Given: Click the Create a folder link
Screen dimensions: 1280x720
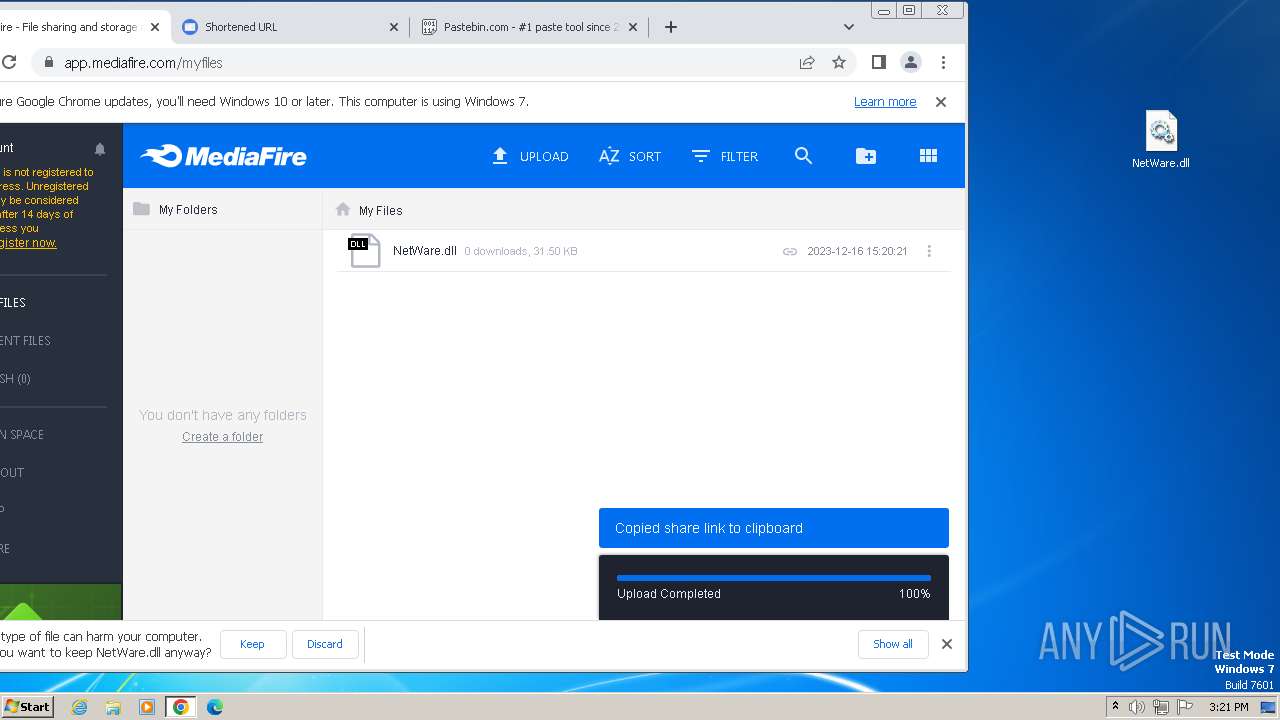Looking at the screenshot, I should [x=222, y=437].
